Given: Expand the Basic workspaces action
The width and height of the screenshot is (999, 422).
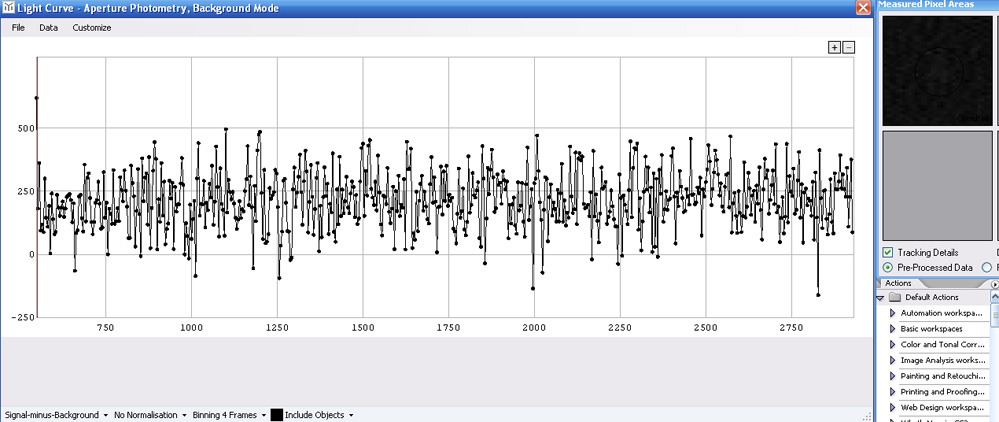Looking at the screenshot, I should [893, 329].
